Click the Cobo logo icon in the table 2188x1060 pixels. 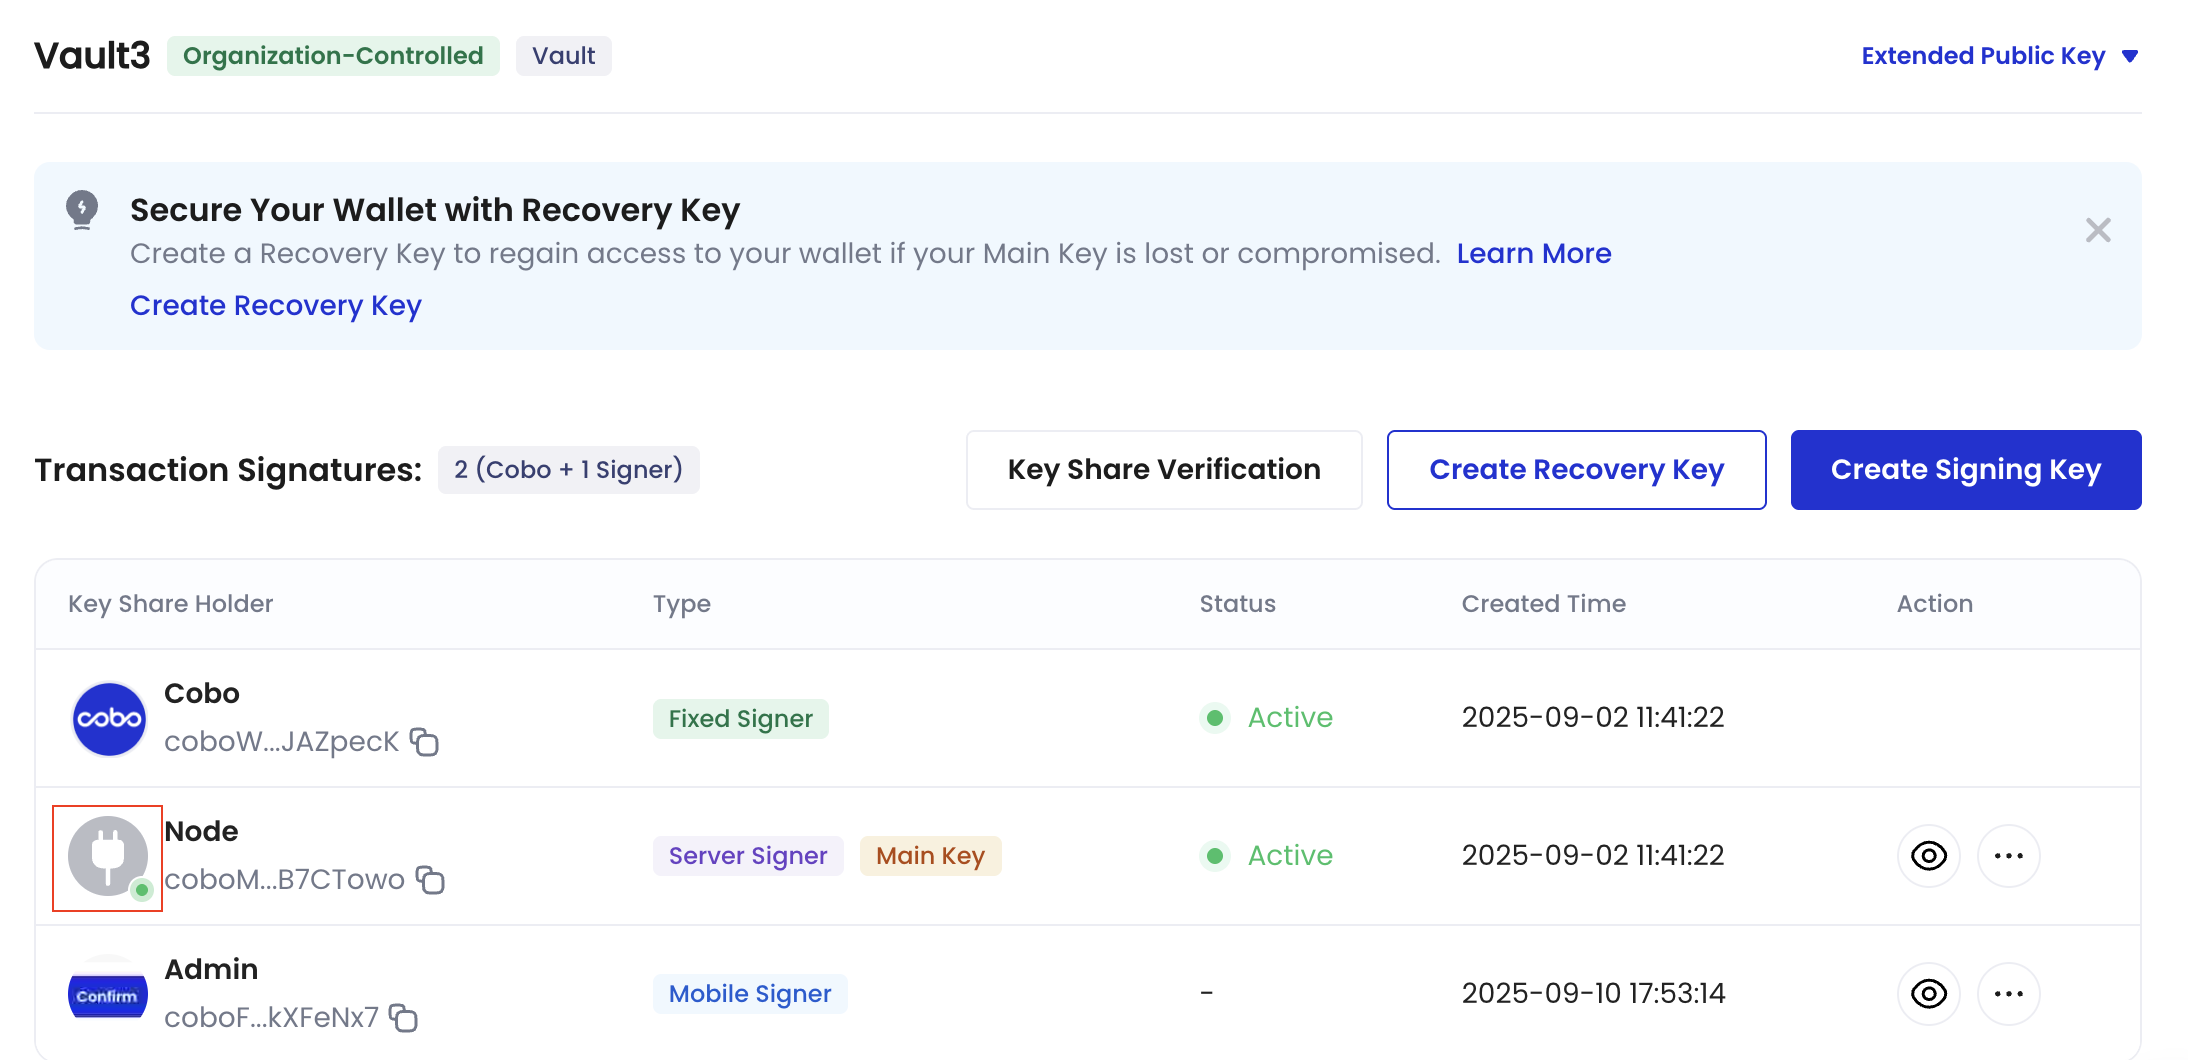[107, 718]
